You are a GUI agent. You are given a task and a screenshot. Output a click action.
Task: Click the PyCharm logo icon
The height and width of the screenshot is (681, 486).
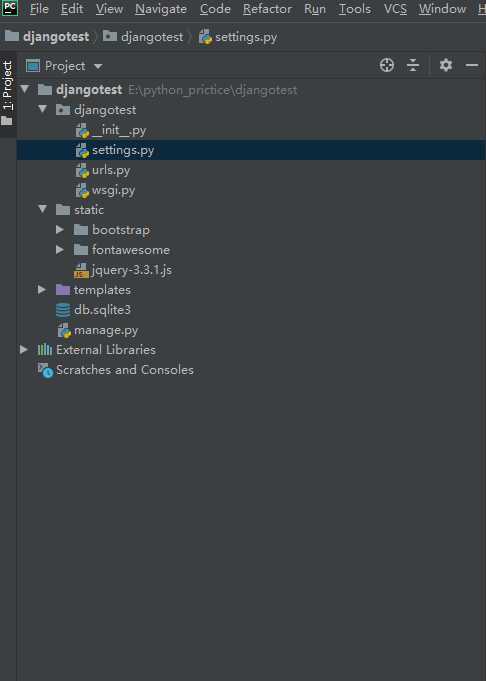(10, 8)
